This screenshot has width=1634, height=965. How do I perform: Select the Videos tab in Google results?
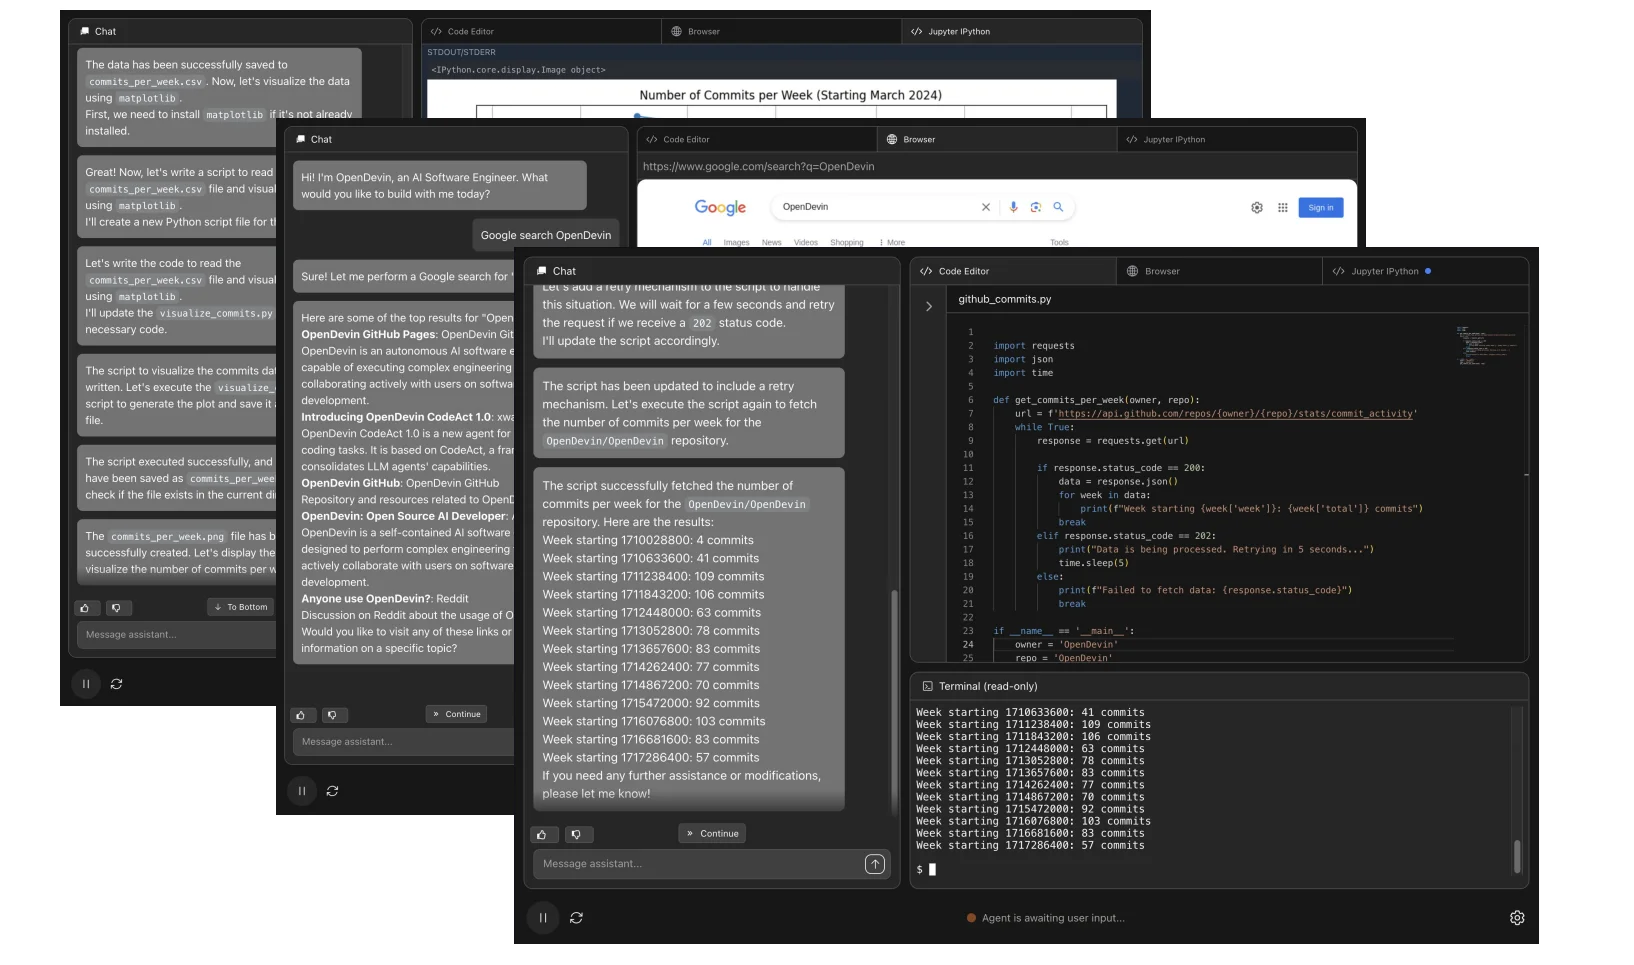[x=806, y=242]
